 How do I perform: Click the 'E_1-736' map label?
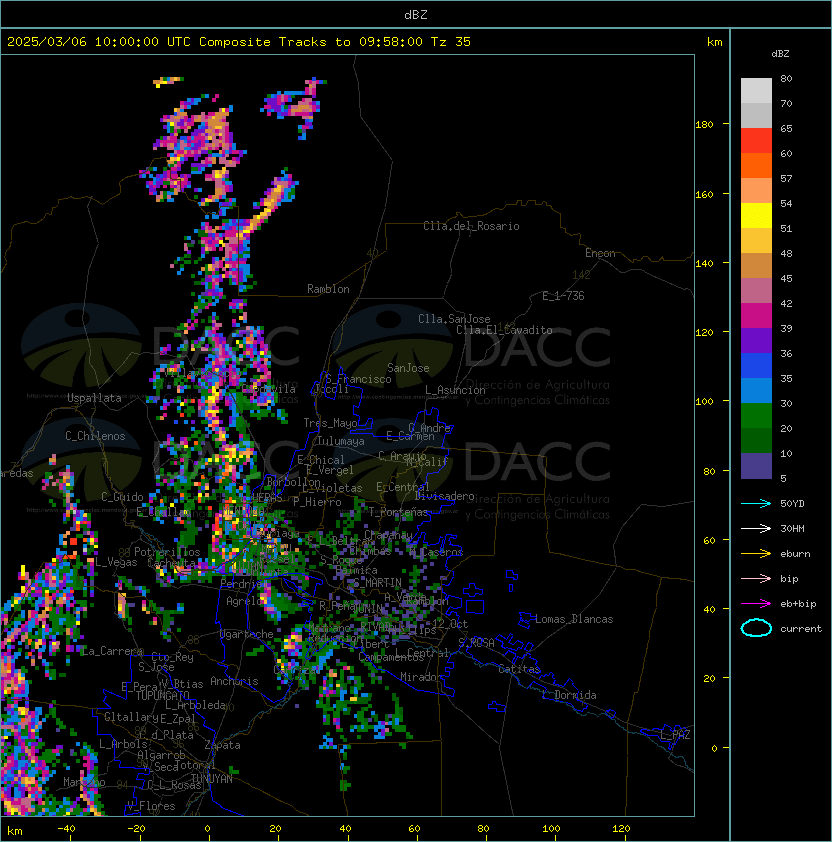563,296
